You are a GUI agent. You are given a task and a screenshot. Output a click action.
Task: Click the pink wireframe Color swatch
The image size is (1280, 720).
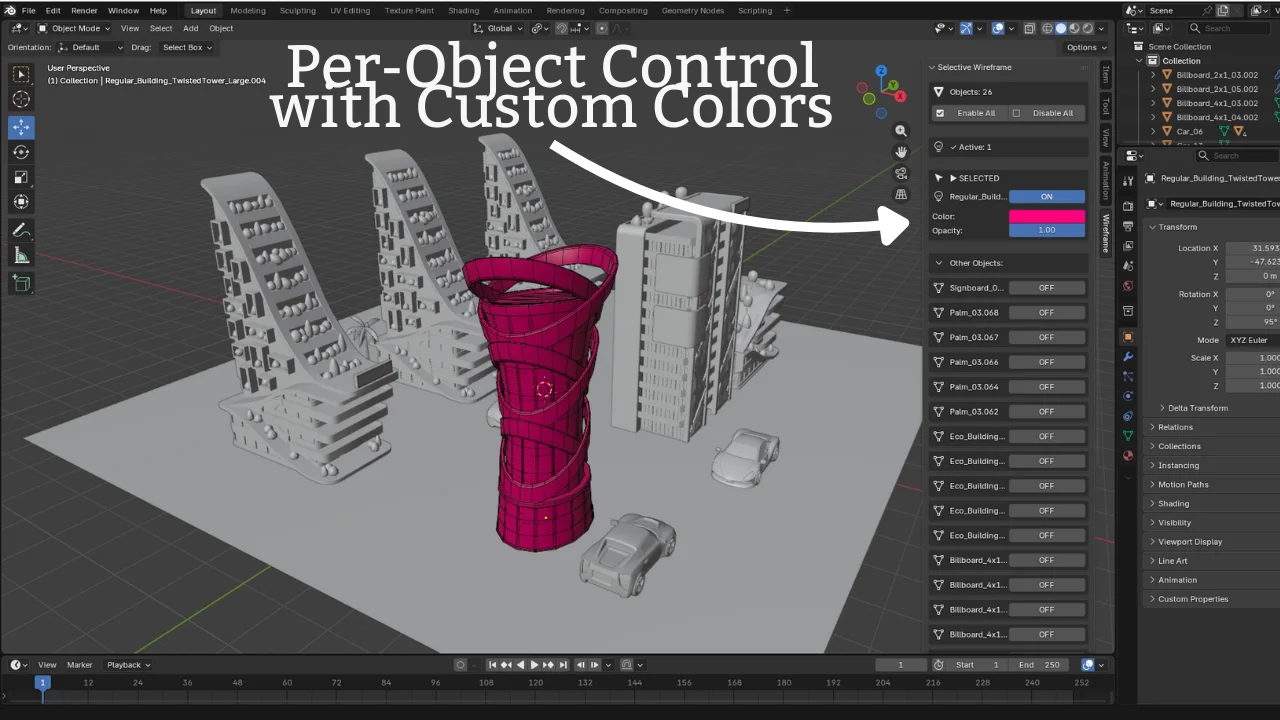1046,215
